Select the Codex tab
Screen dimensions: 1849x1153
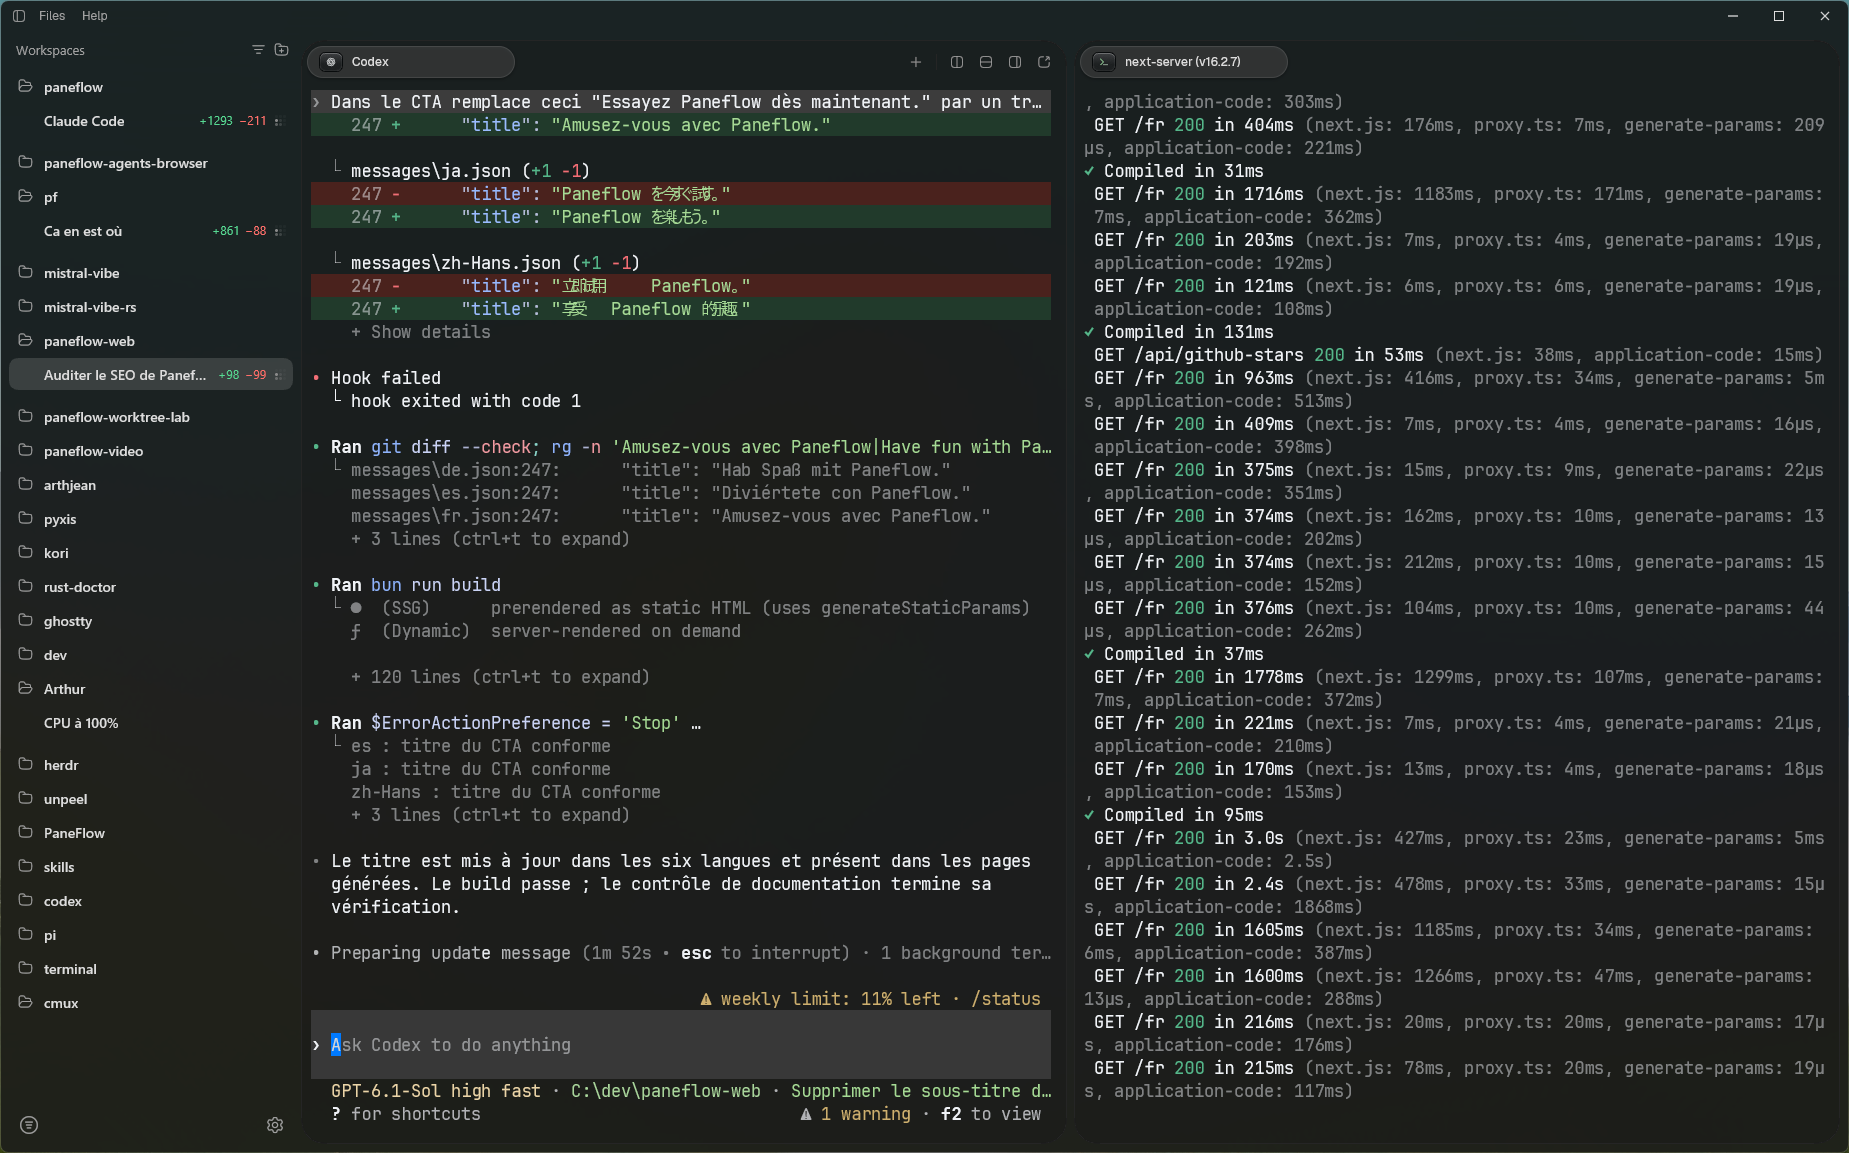click(x=411, y=62)
